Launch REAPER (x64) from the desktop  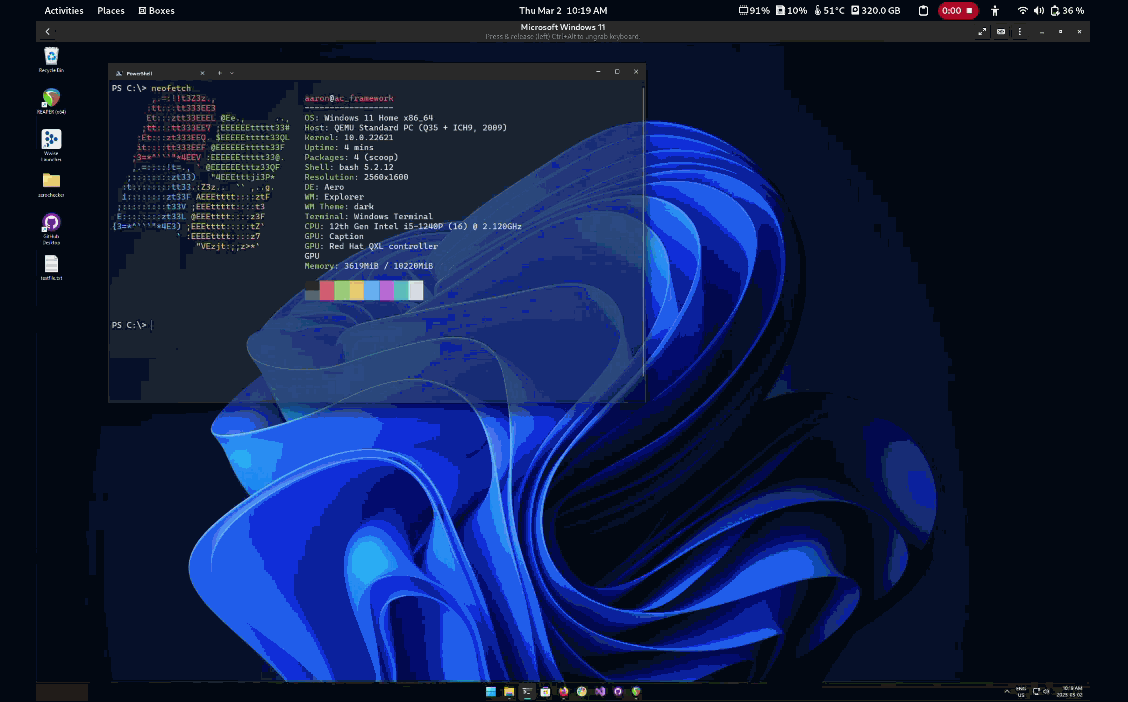(51, 101)
